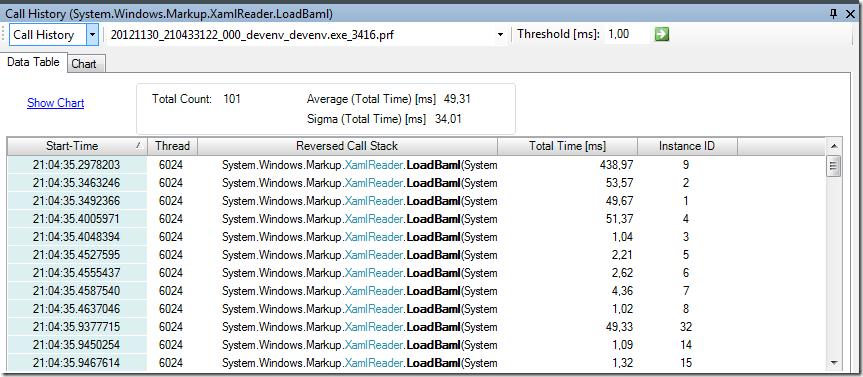Select start-time 21:04:35.3463246 cell

[77, 183]
